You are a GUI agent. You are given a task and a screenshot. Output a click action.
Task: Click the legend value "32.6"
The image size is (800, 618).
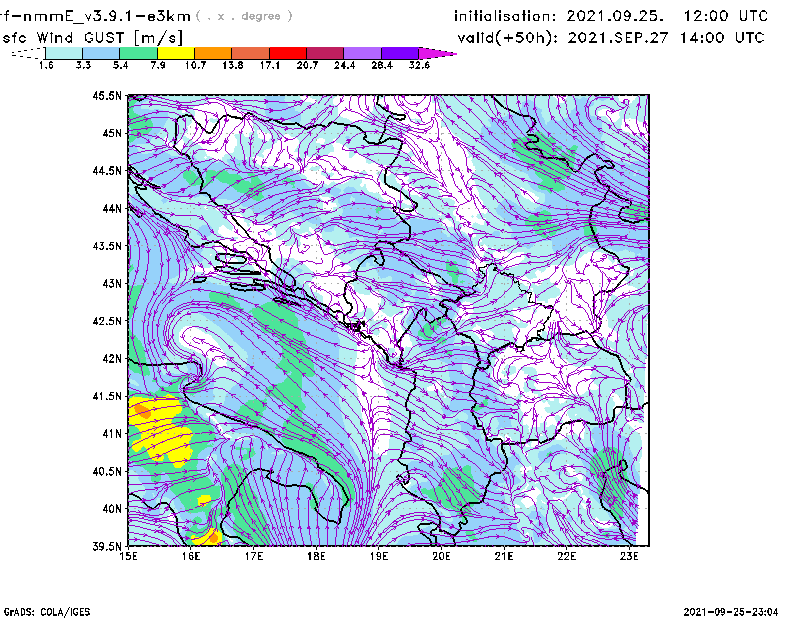(x=419, y=65)
